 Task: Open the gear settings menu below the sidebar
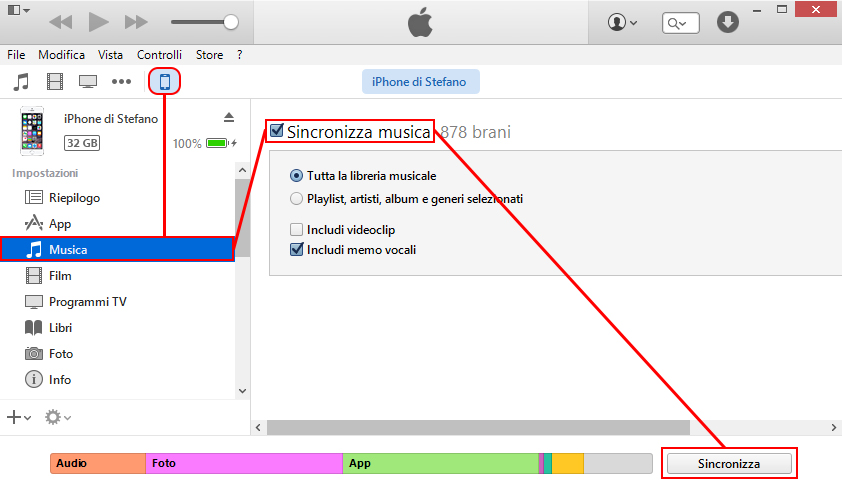point(57,417)
